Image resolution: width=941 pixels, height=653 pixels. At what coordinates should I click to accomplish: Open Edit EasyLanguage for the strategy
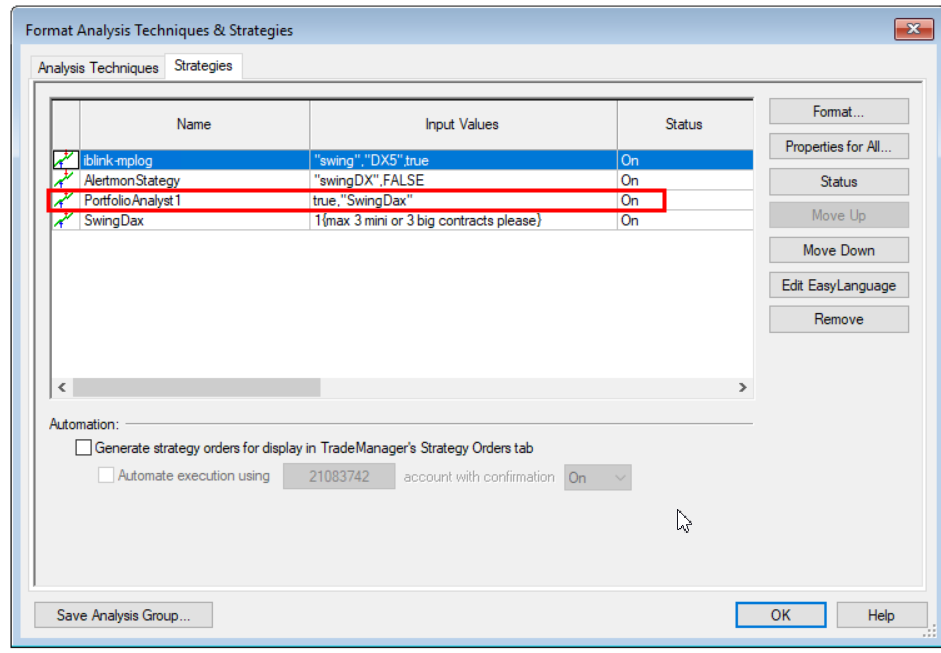838,285
